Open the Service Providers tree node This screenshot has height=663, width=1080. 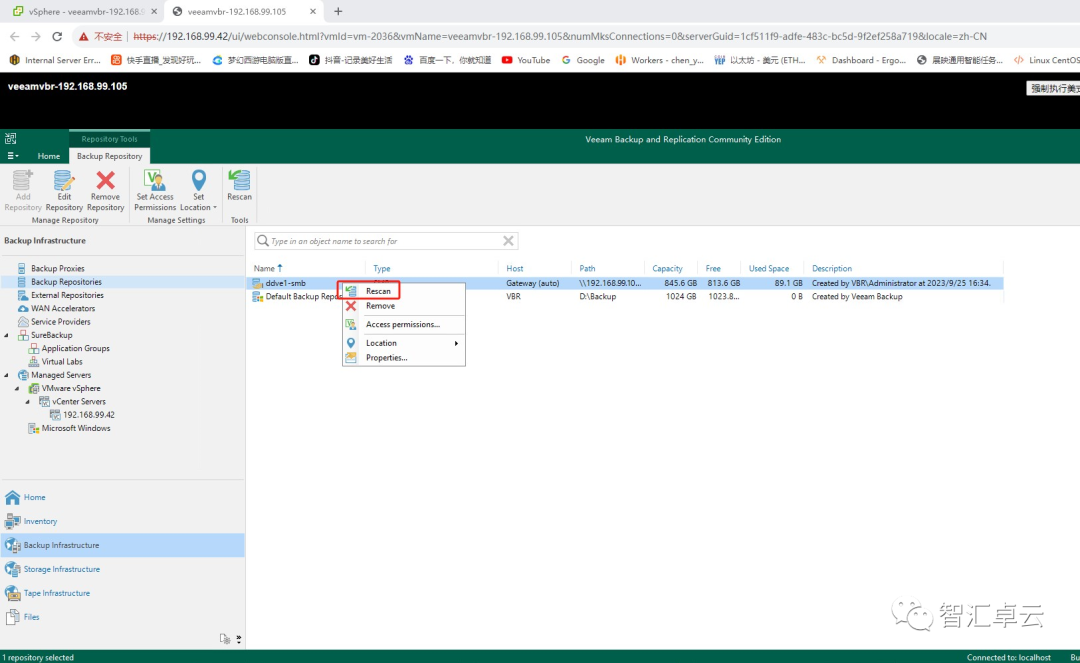61,322
